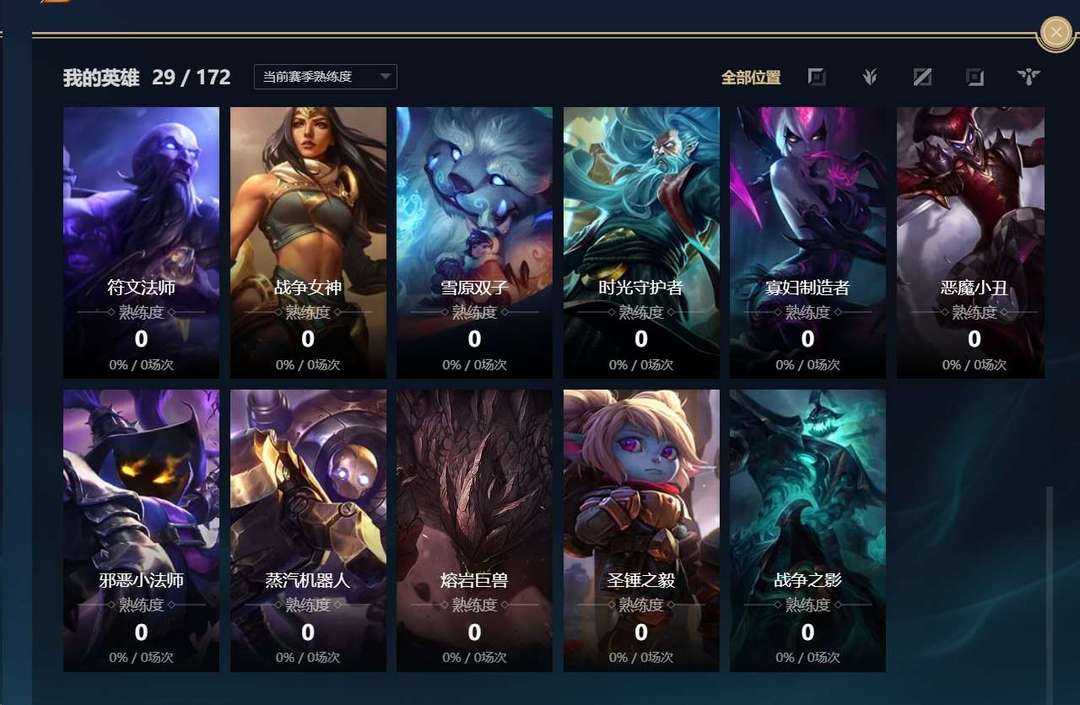
Task: Expand dropdown using its arrow indicator
Action: pyautogui.click(x=386, y=76)
